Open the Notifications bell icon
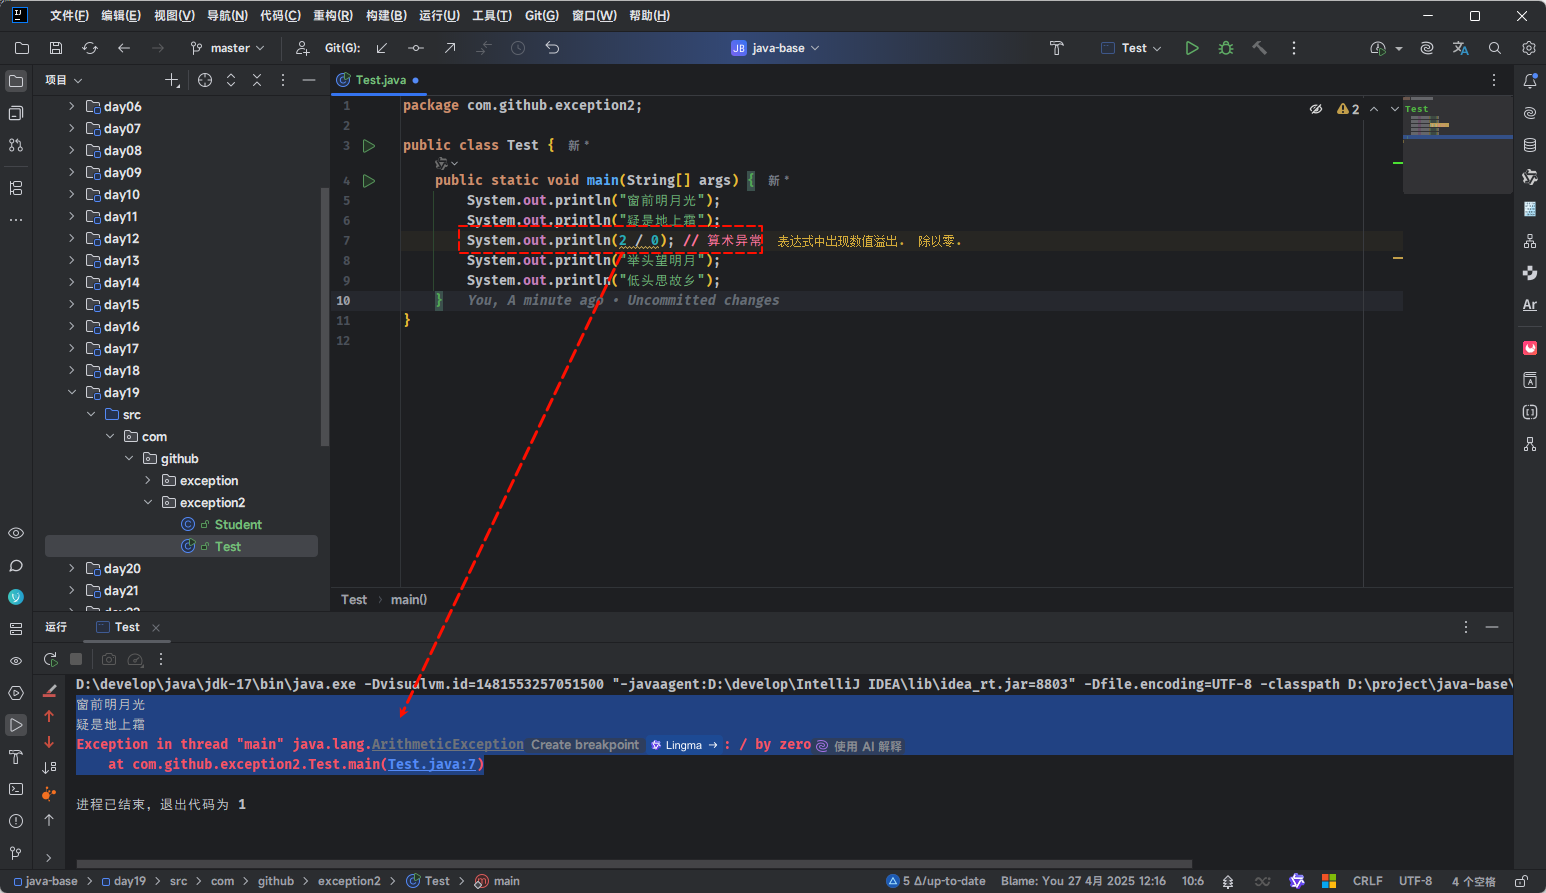Viewport: 1546px width, 893px height. pyautogui.click(x=1529, y=81)
